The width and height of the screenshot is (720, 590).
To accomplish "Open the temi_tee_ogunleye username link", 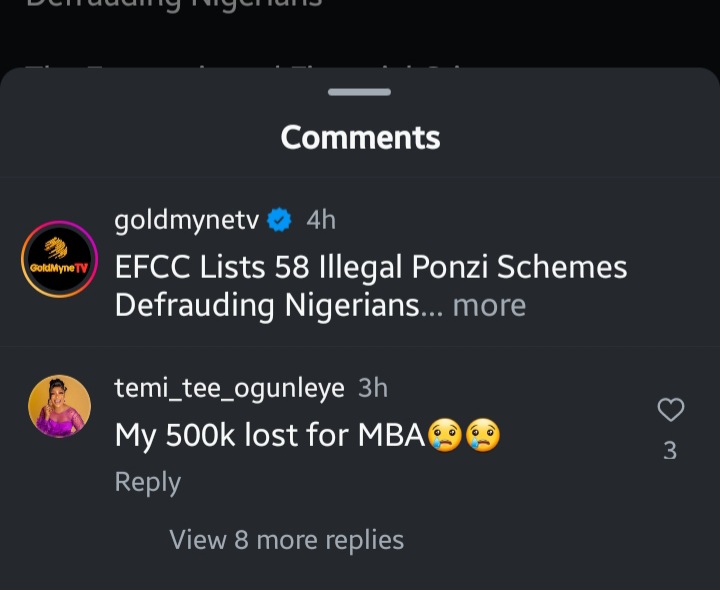I will pyautogui.click(x=229, y=388).
